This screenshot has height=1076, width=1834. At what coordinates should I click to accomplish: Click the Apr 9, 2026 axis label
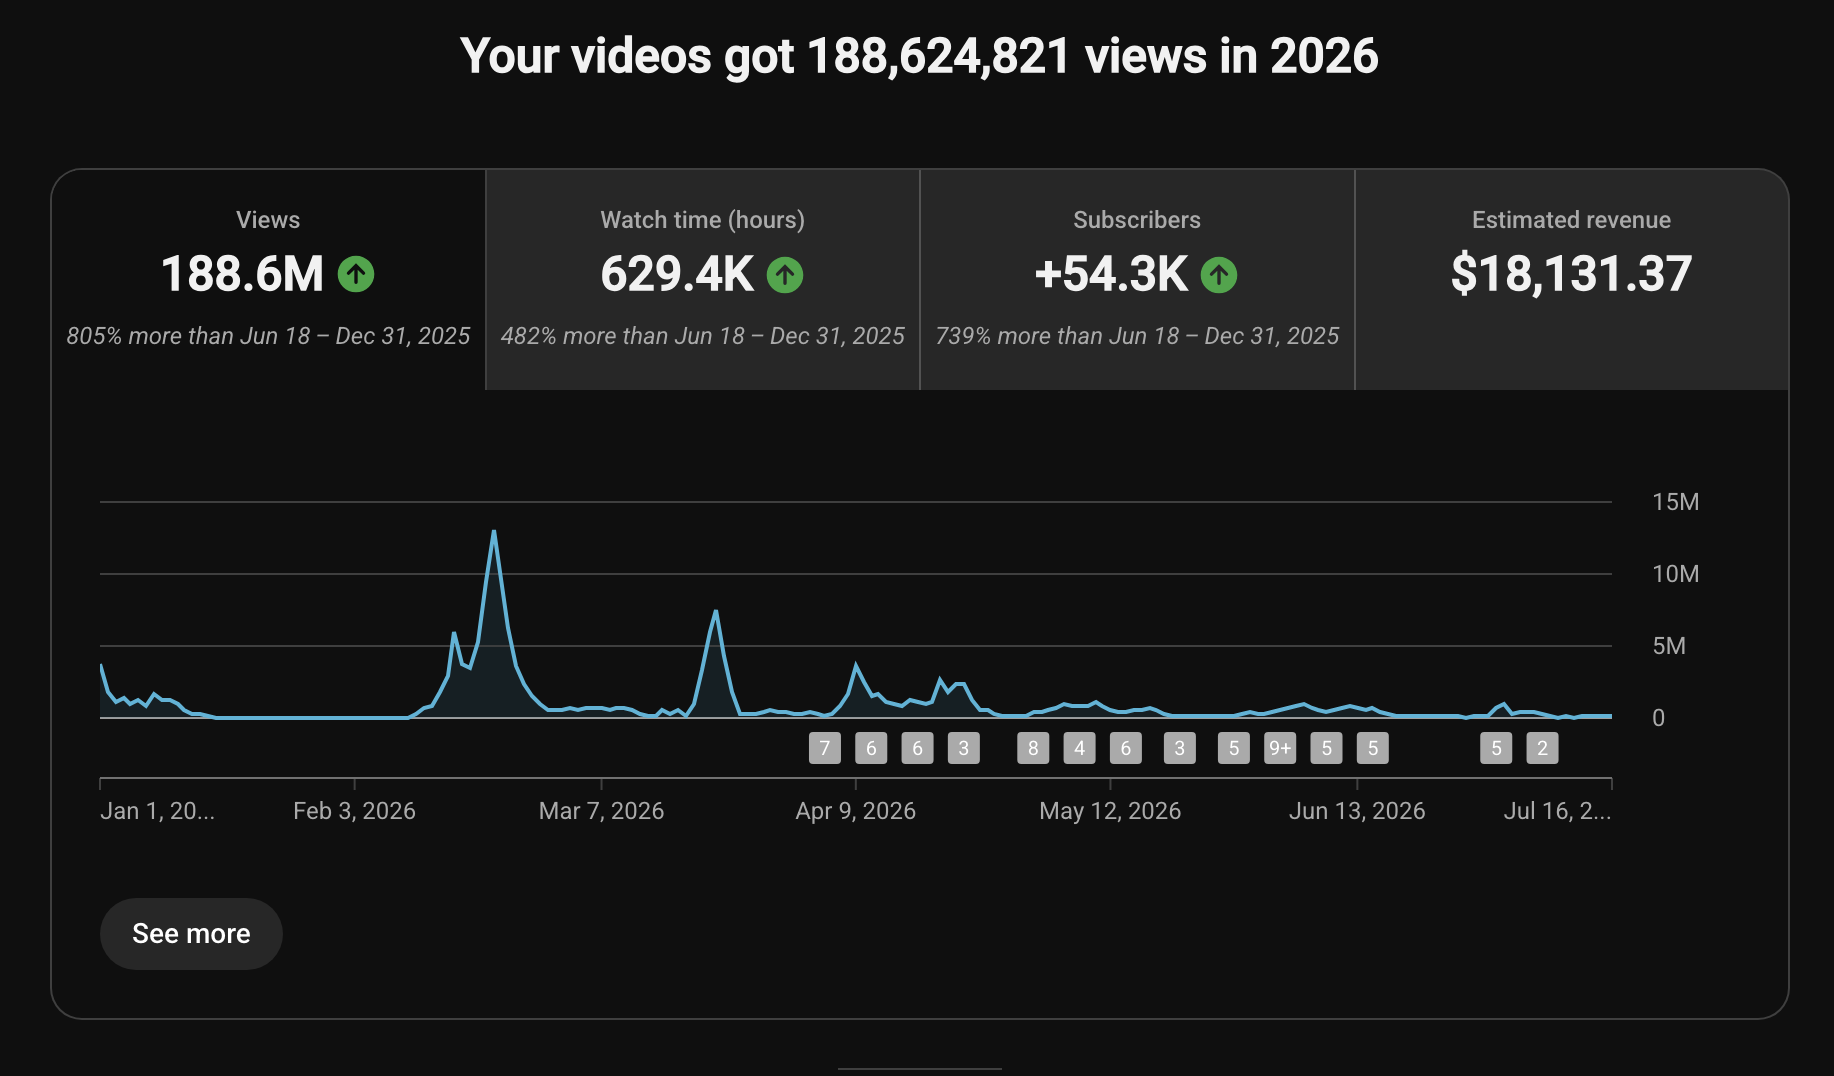[855, 811]
